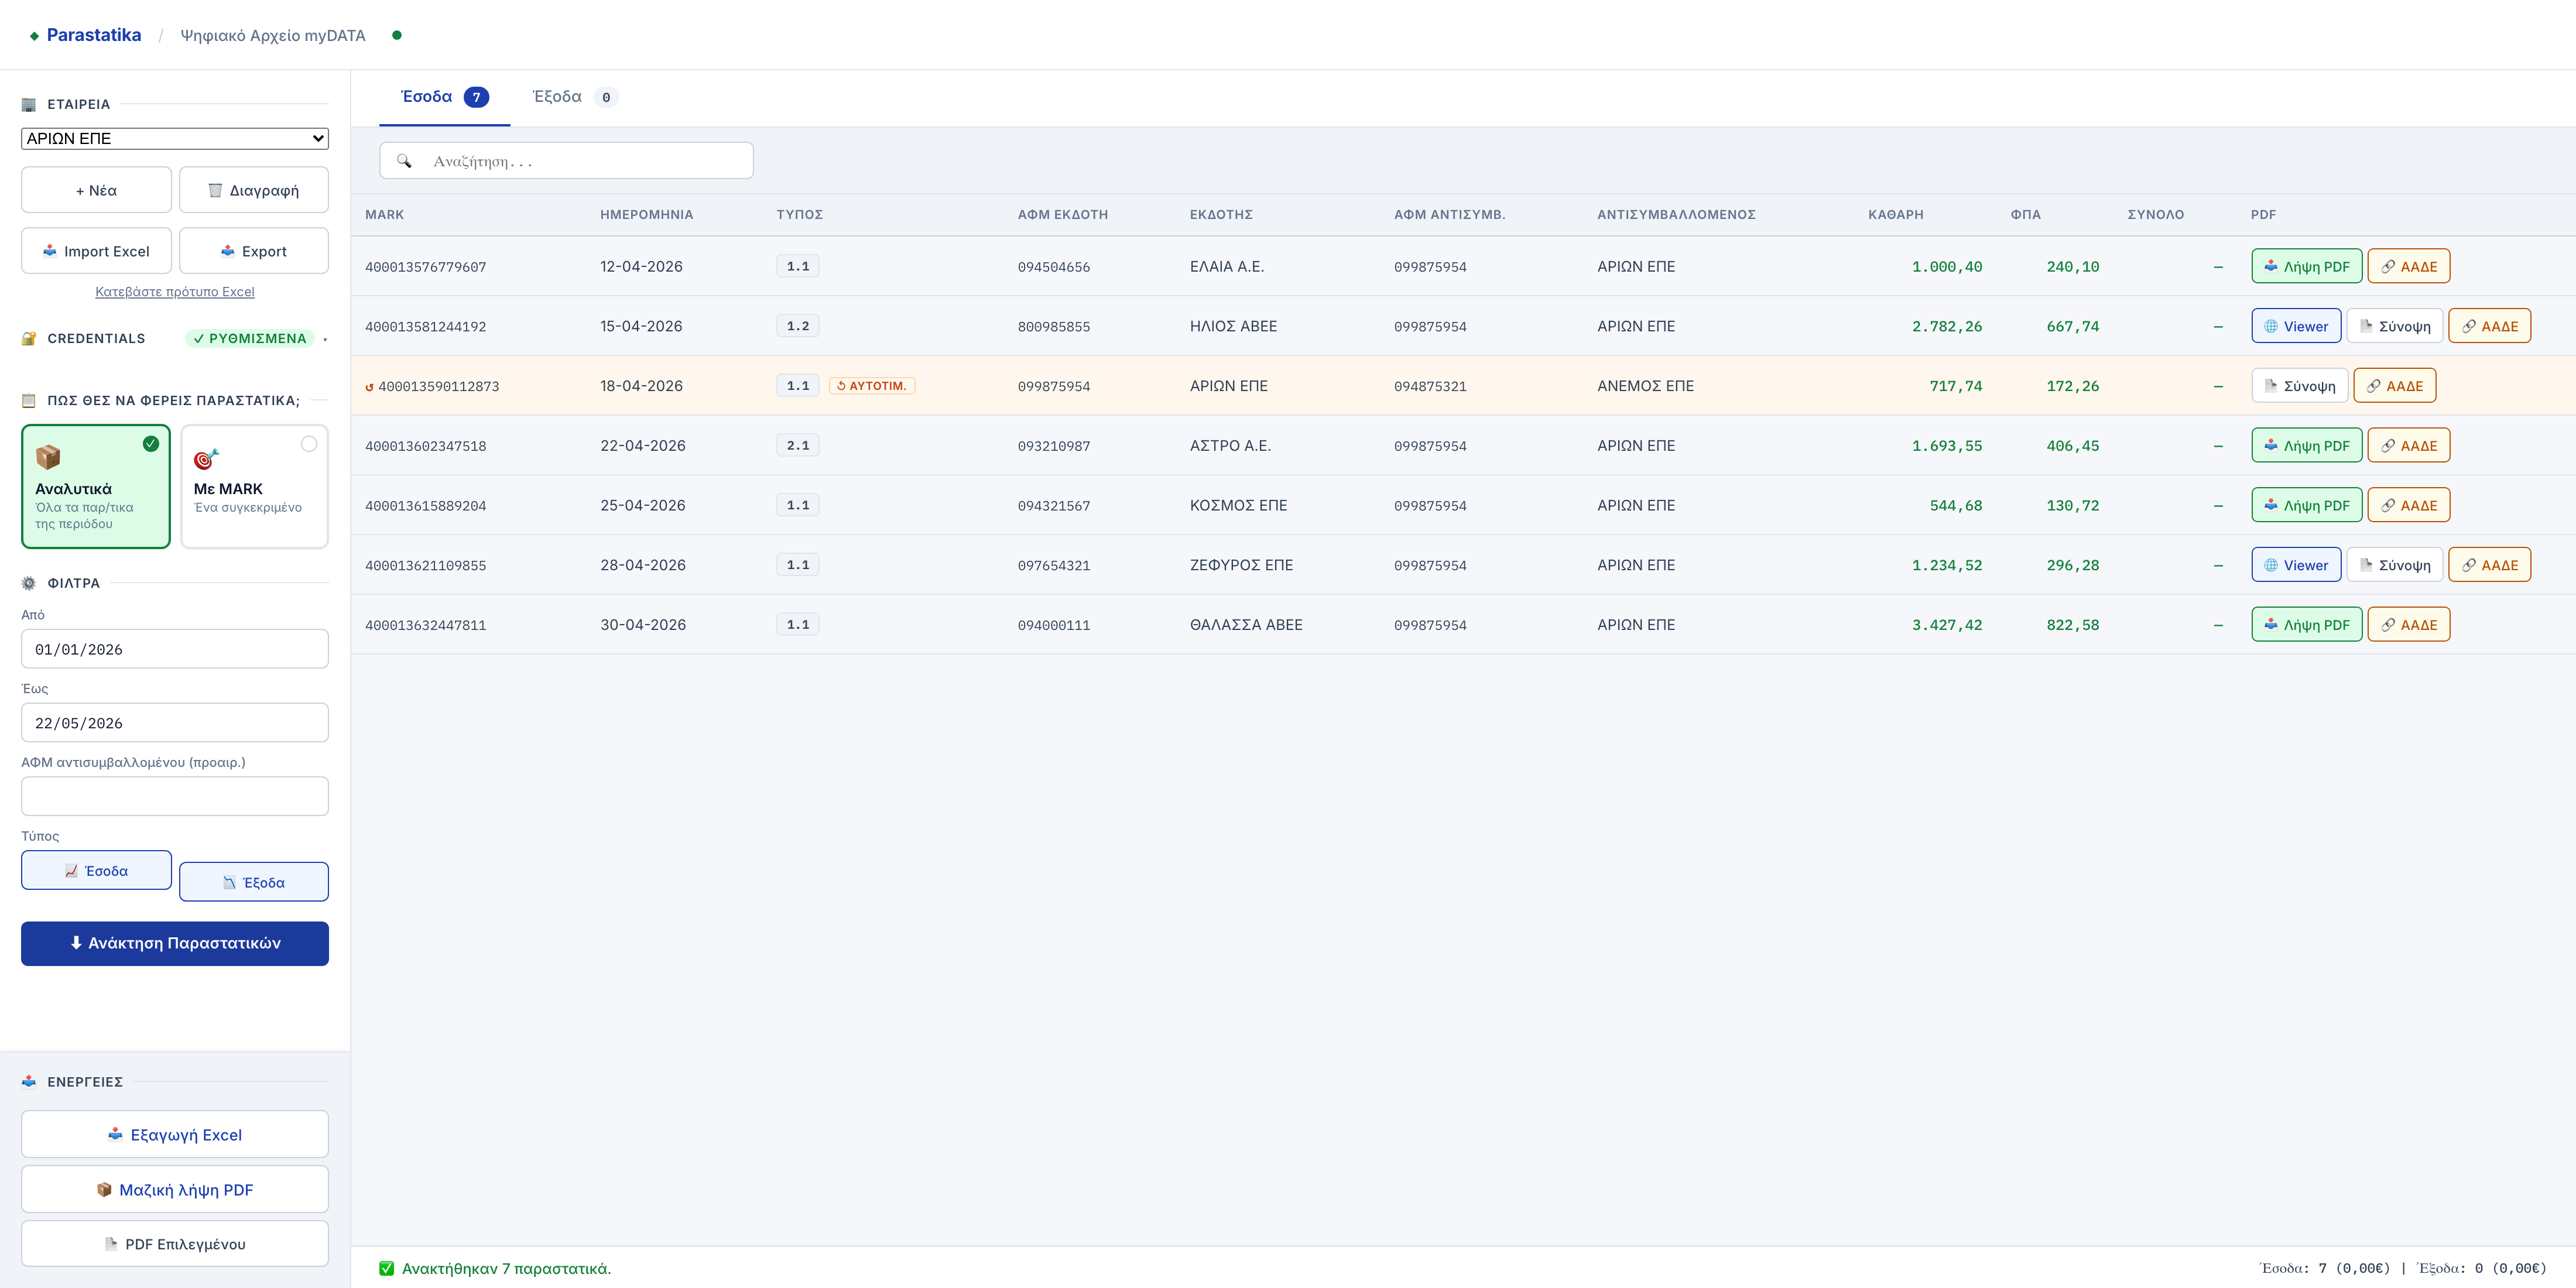Click the net amount 3.427,42
This screenshot has width=2576, height=1288.
click(x=1946, y=625)
